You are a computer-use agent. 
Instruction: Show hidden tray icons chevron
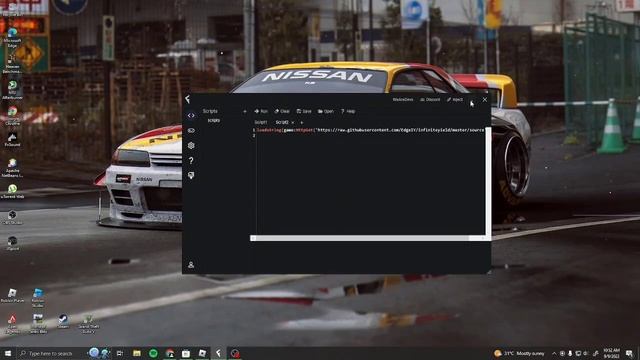pos(554,353)
